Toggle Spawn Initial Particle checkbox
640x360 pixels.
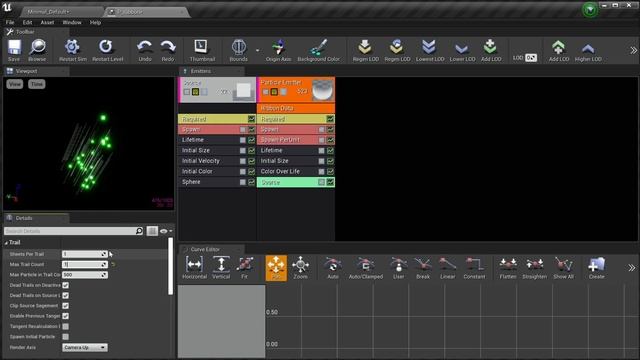tap(66, 337)
